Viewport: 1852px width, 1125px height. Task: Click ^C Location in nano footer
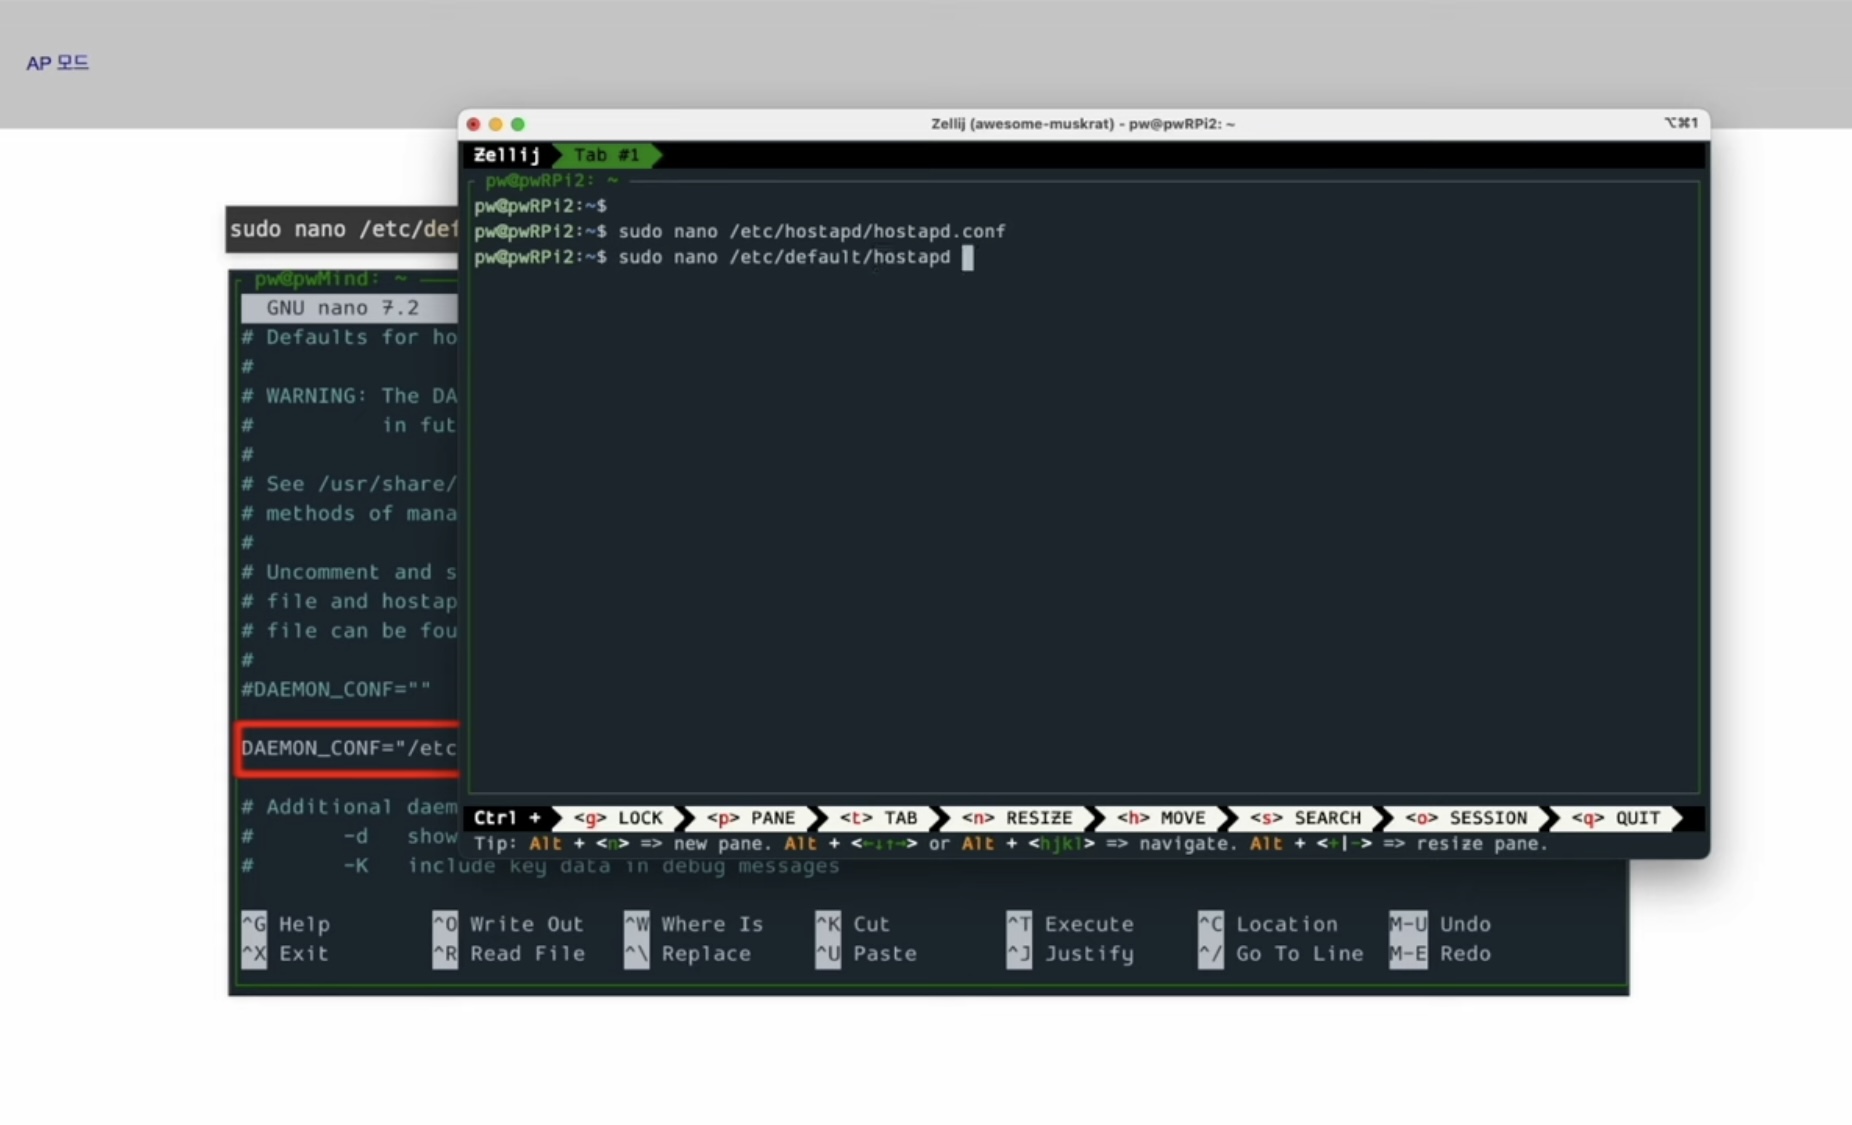pos(1268,924)
